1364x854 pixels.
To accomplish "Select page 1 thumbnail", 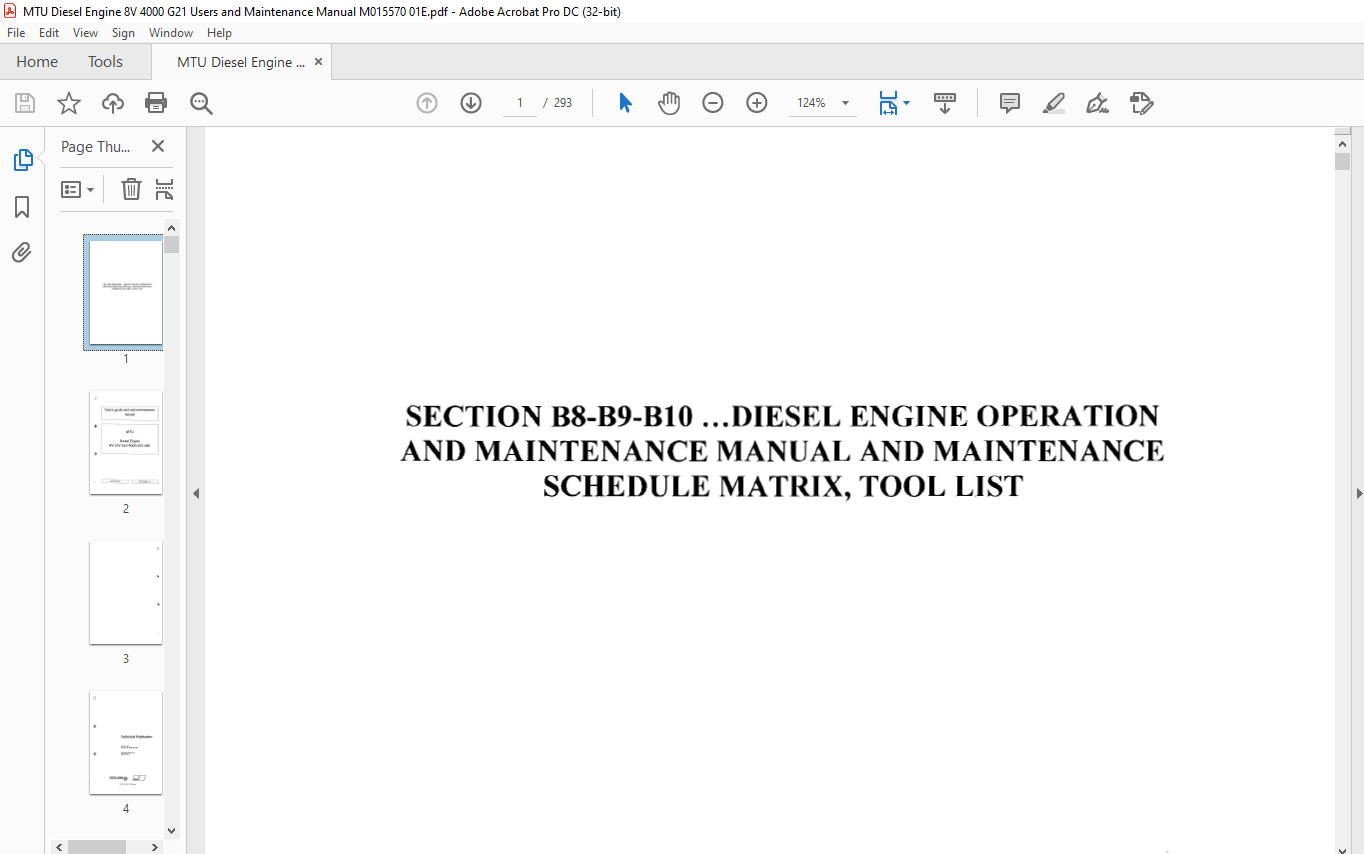I will [126, 292].
